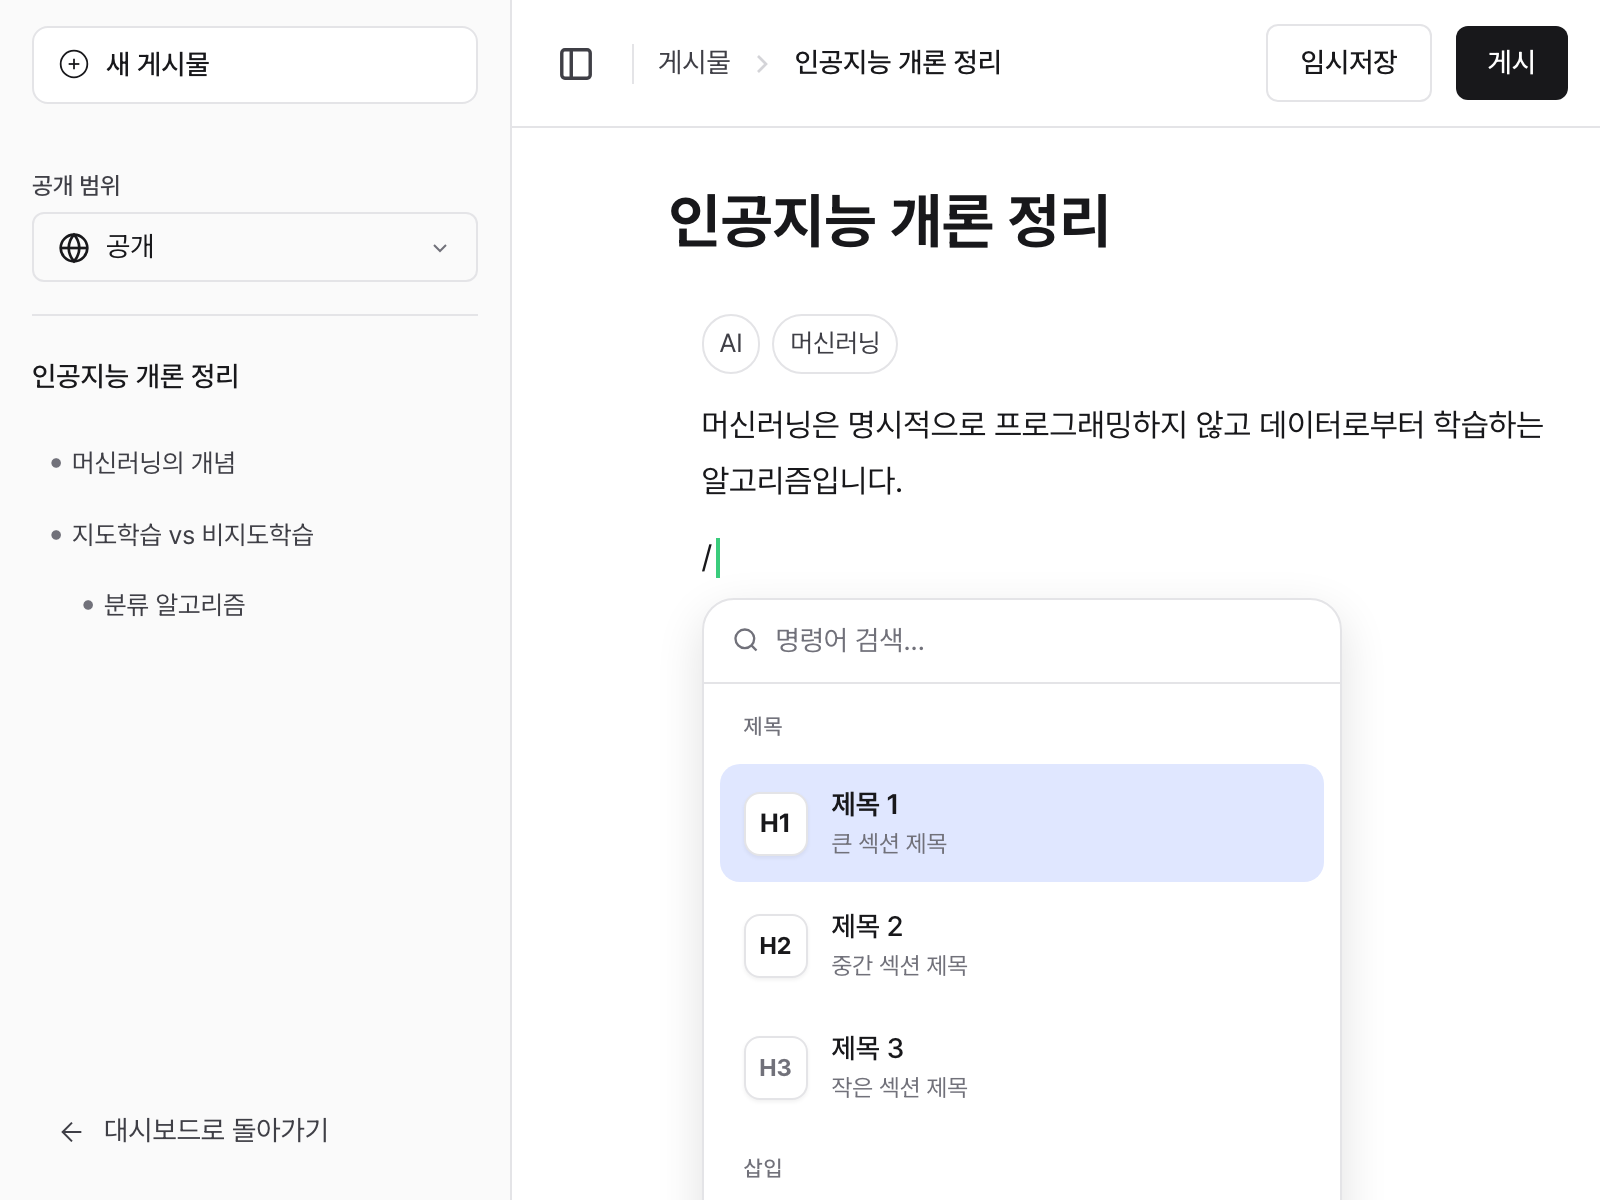This screenshot has height=1200, width=1600.
Task: Click the 게시 publish button
Action: pos(1510,63)
